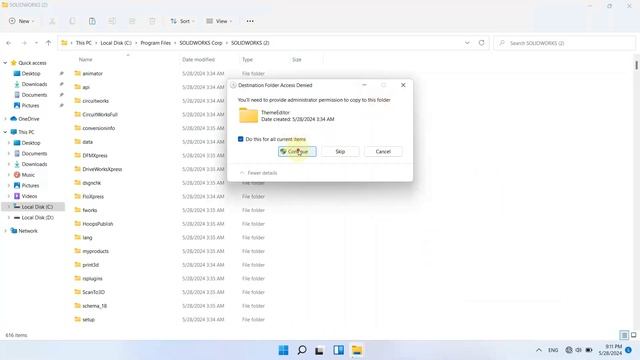Expand the Network tree node
Viewport: 640px width, 360px height.
coord(5,231)
